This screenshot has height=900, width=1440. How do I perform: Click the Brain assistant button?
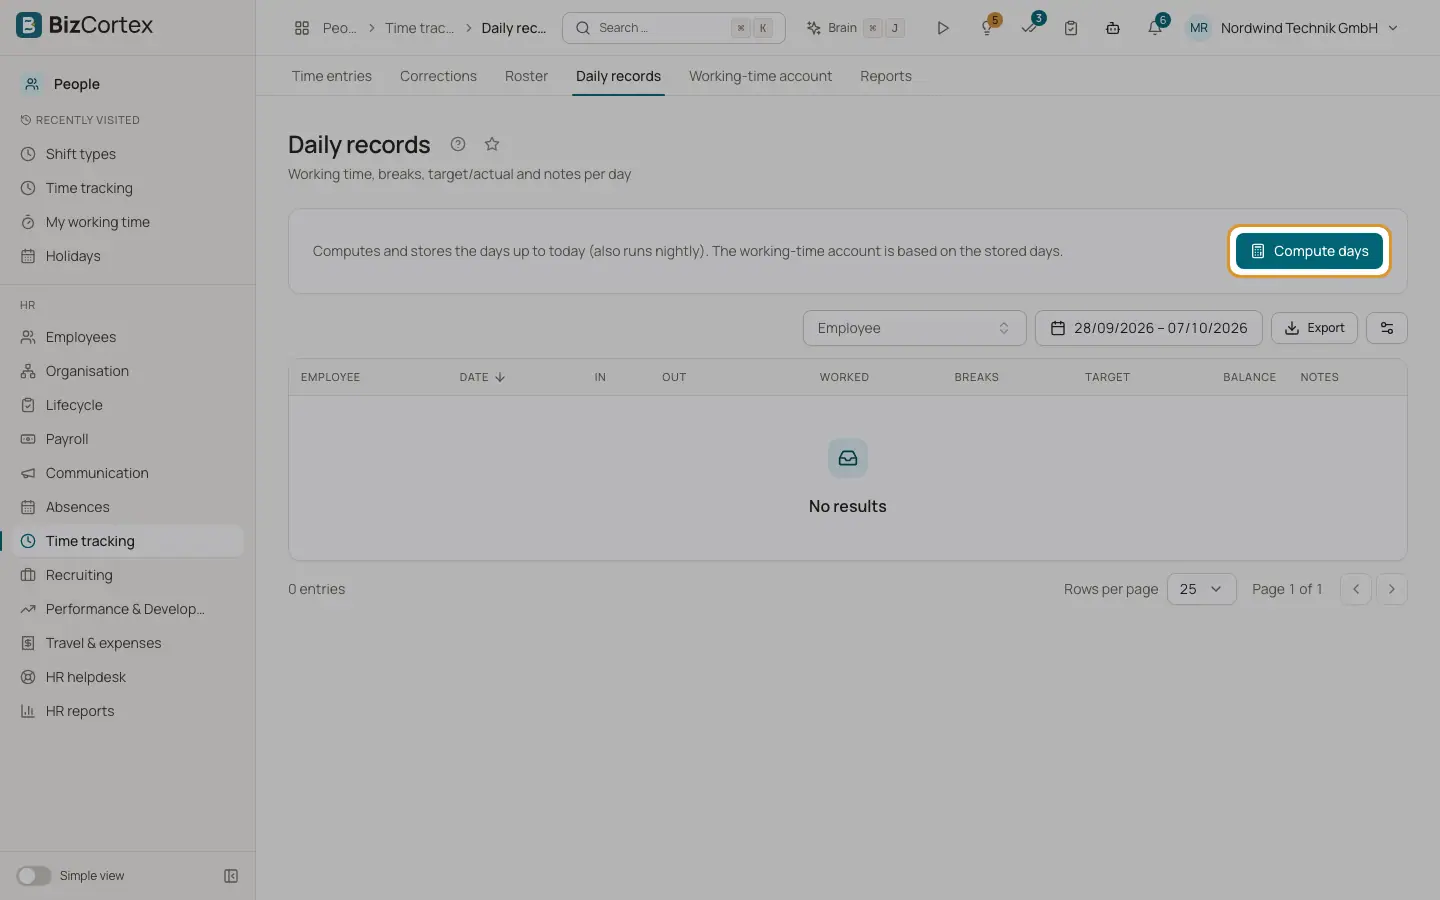[x=856, y=28]
